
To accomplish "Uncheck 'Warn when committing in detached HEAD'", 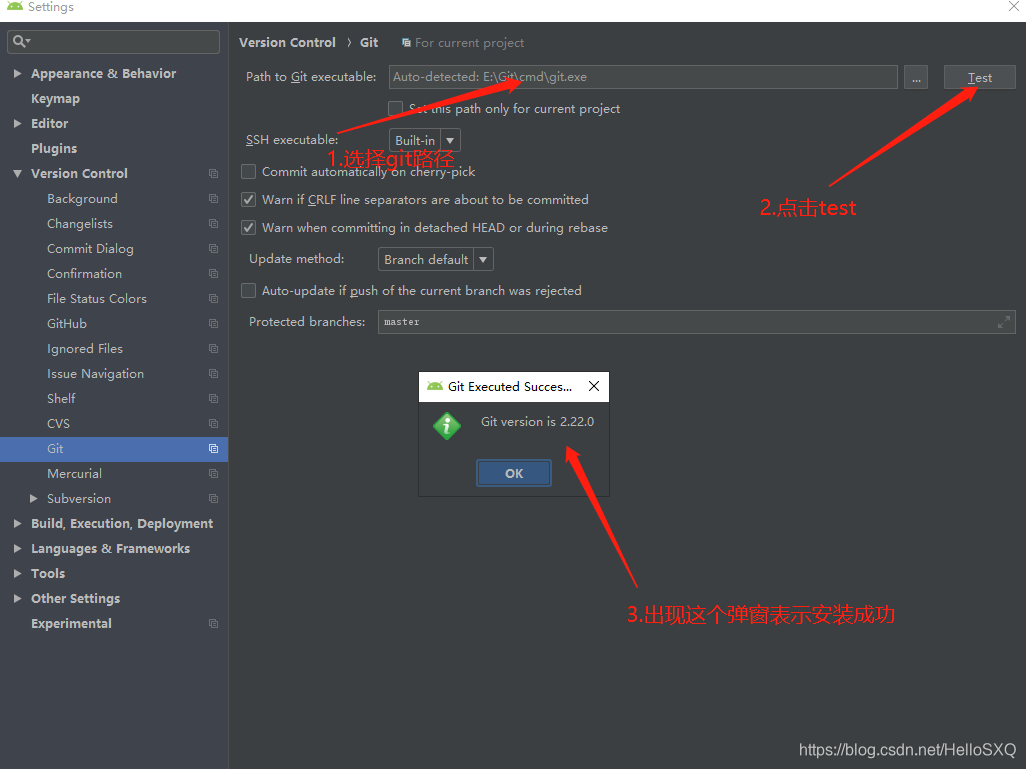I will coord(249,228).
